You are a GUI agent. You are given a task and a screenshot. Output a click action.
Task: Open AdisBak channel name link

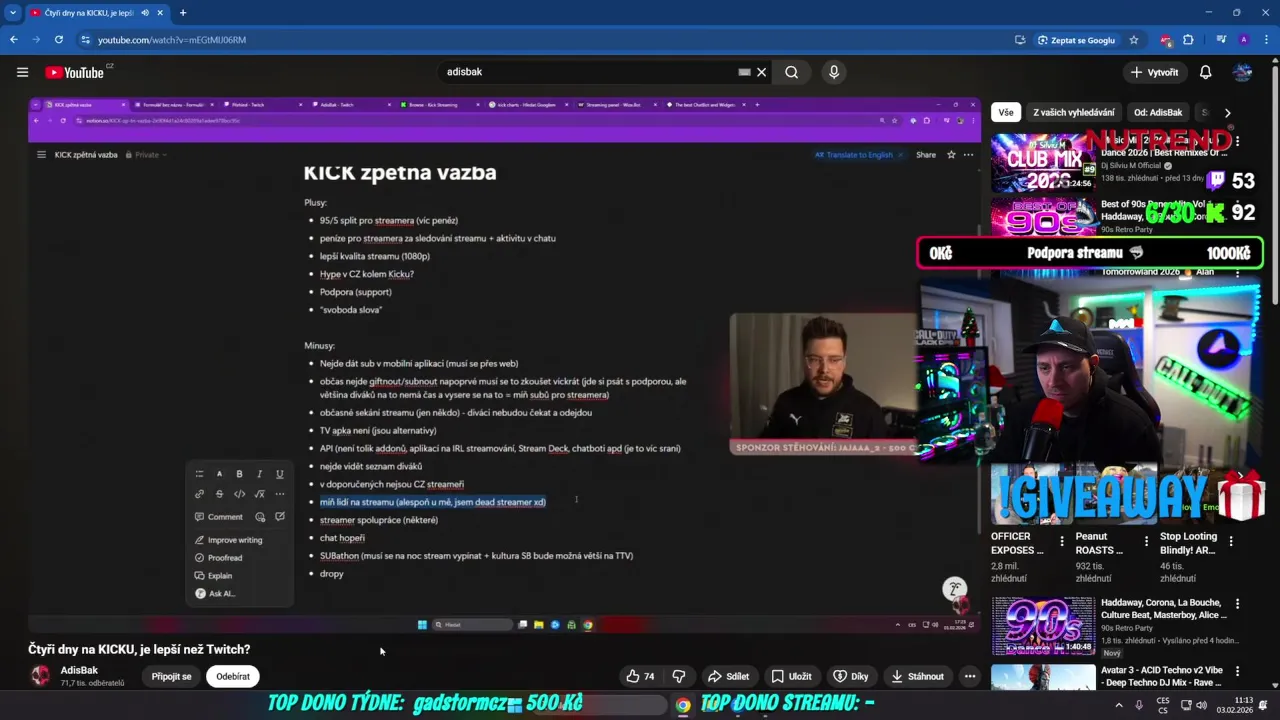pos(79,670)
